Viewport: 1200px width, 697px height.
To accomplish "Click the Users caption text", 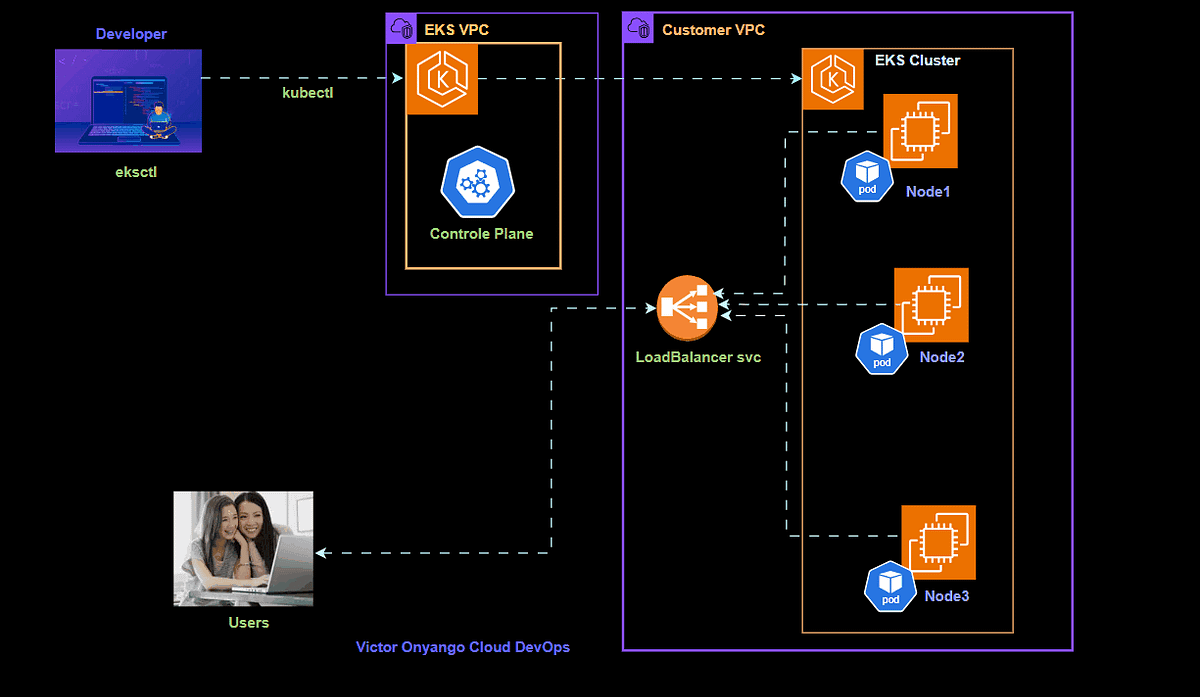I will 248,622.
